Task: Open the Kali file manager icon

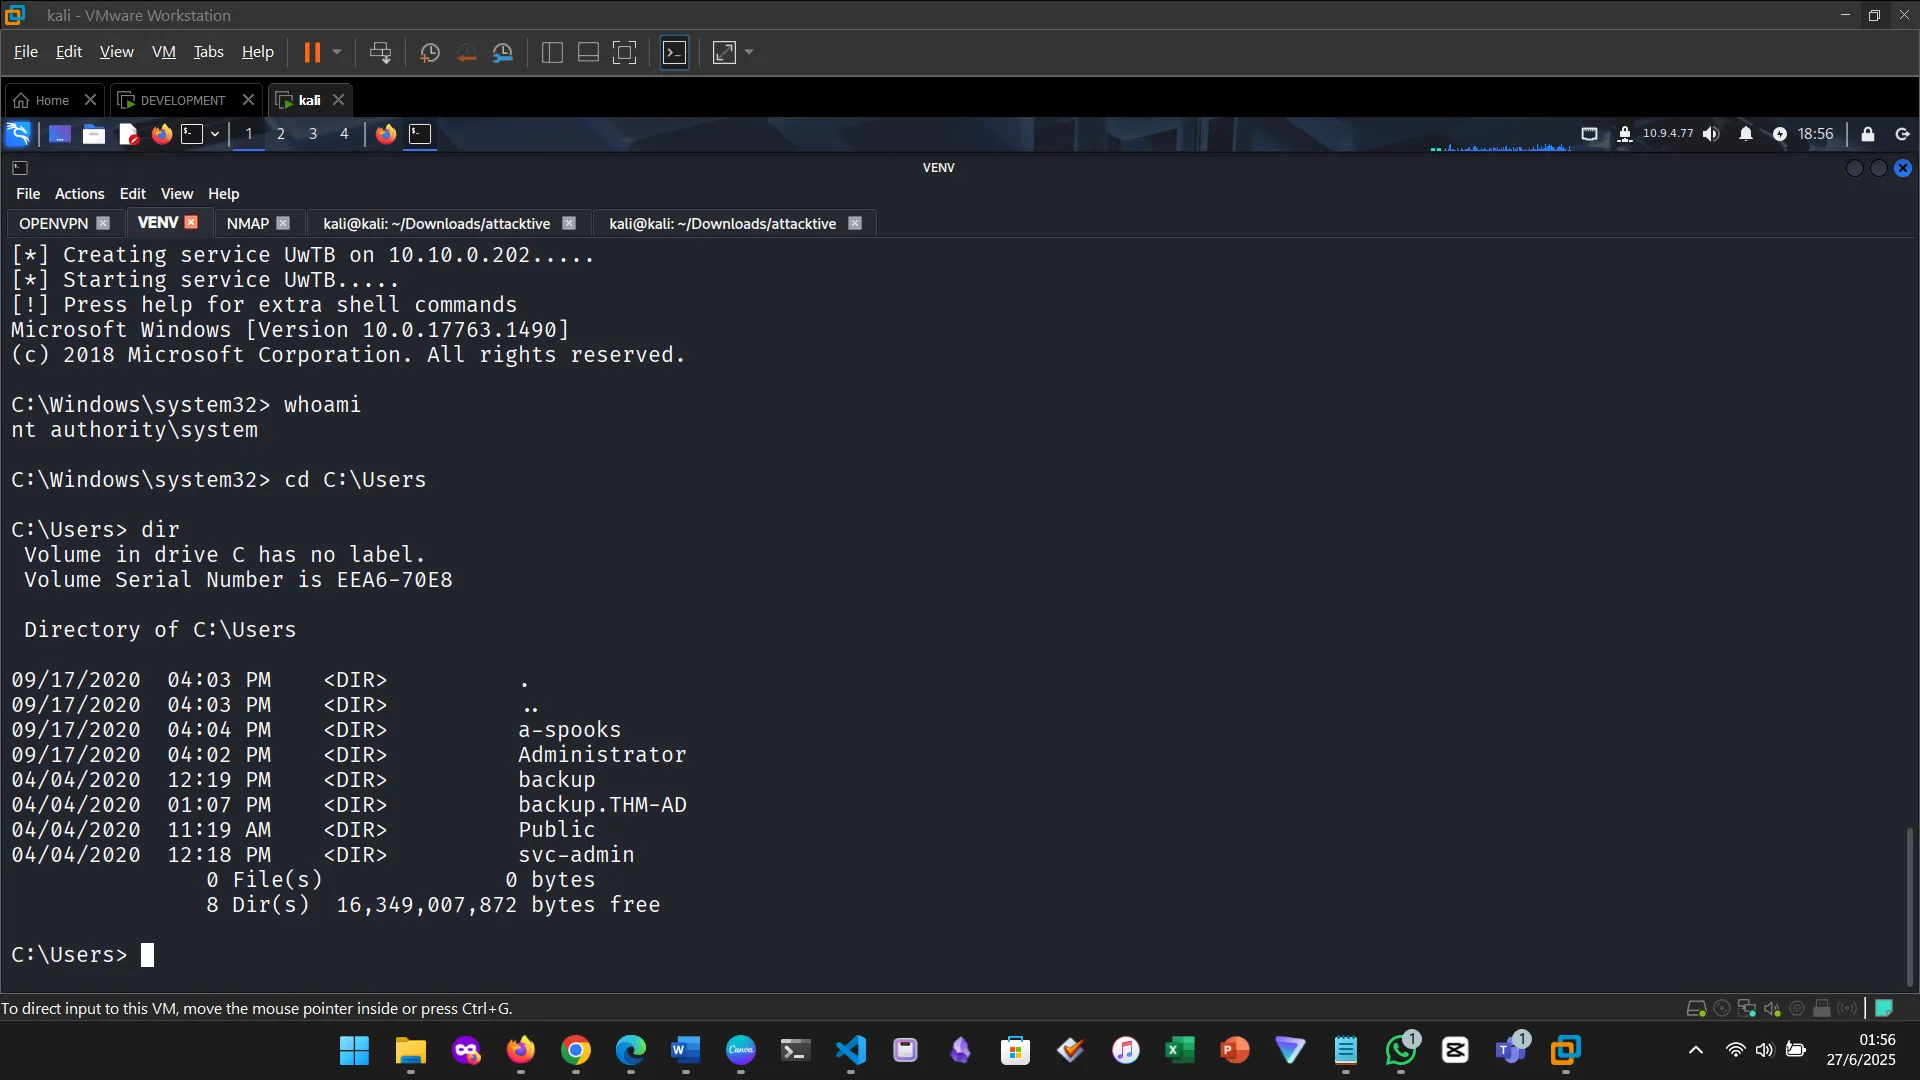Action: [x=93, y=134]
